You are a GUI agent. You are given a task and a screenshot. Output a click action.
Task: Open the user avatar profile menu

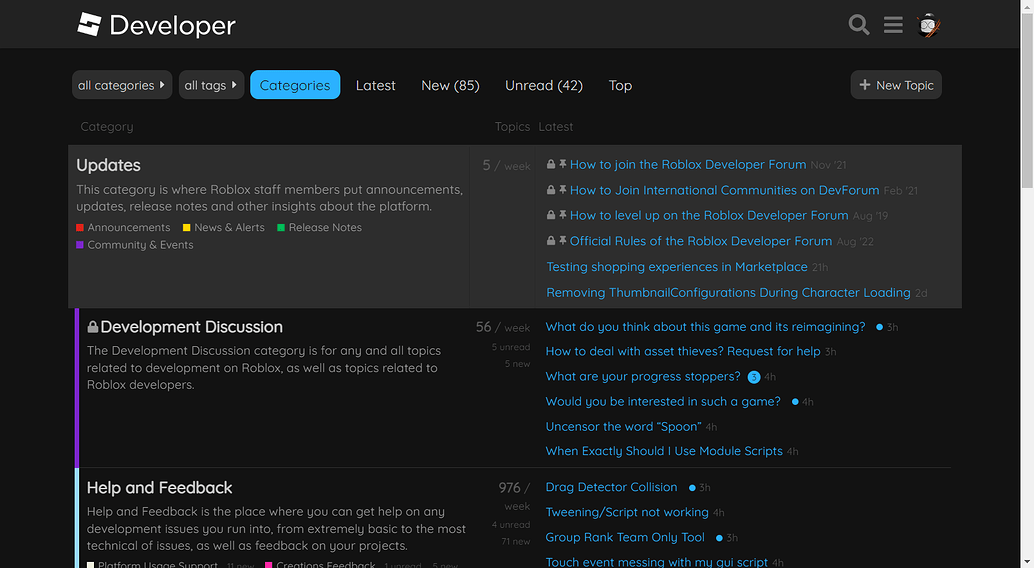928,25
